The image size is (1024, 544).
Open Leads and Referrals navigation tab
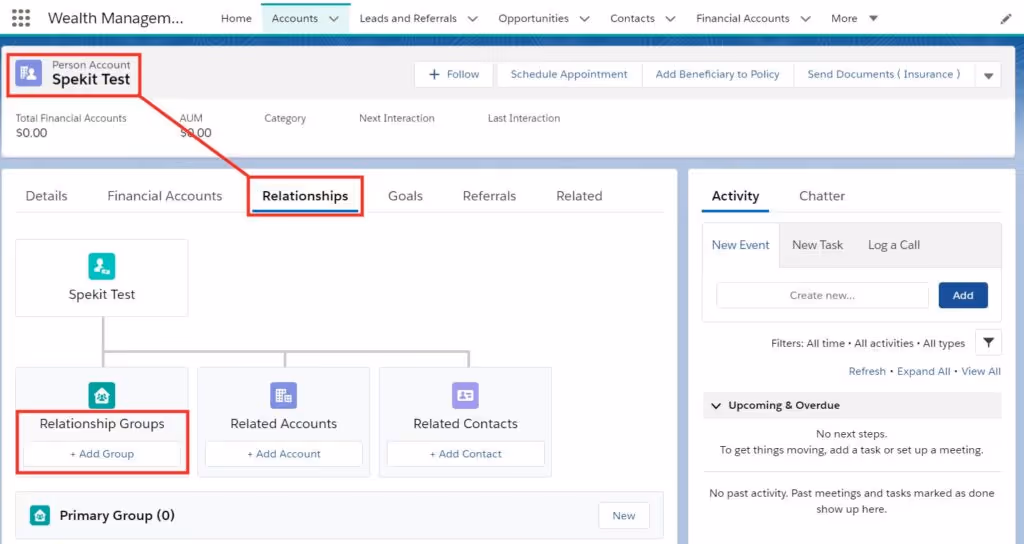[x=408, y=18]
